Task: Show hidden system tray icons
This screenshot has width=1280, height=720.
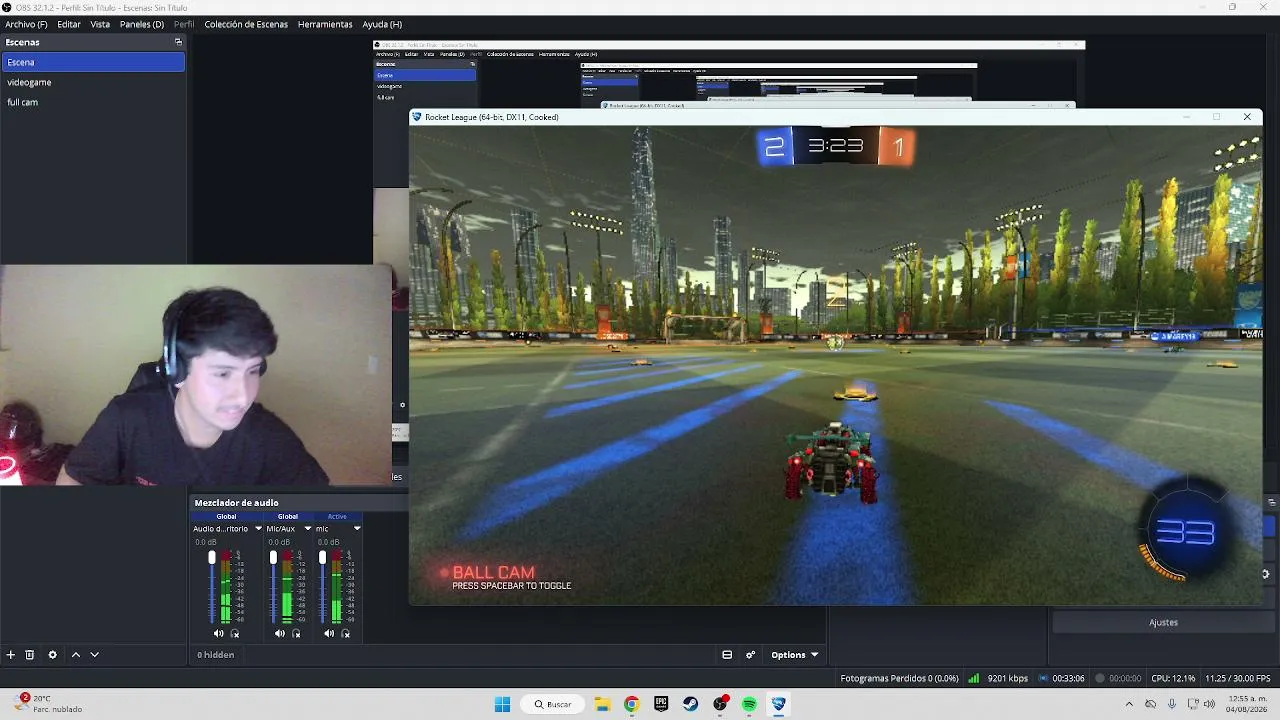Action: [x=1129, y=704]
